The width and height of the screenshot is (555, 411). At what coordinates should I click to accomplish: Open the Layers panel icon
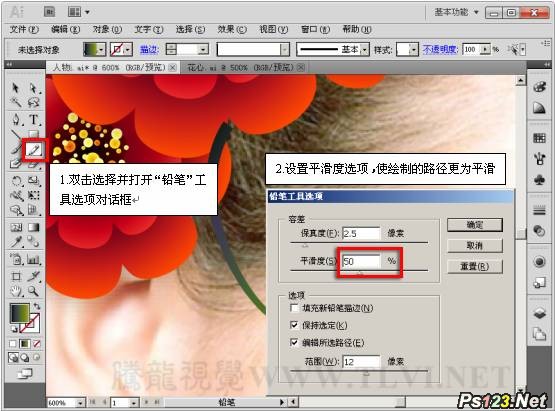539,313
